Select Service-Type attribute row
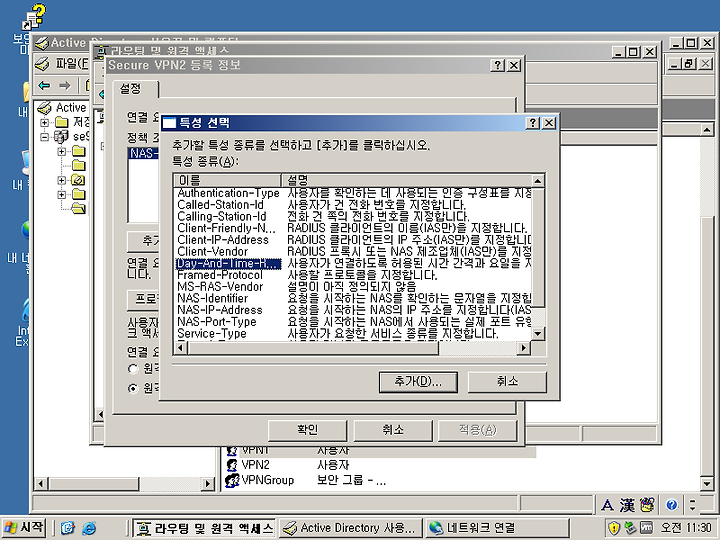Image resolution: width=720 pixels, height=540 pixels. click(354, 334)
